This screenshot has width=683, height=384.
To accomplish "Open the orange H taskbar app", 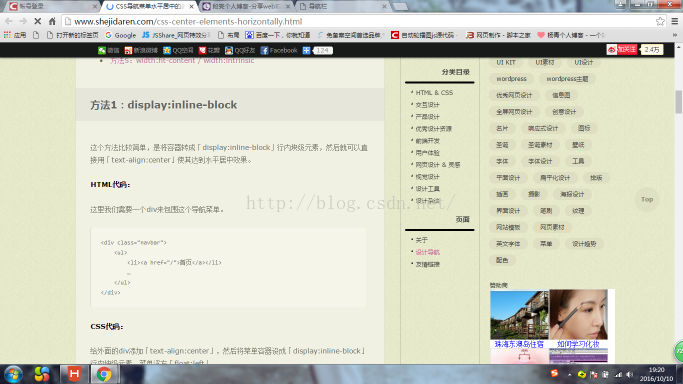I will click(74, 374).
